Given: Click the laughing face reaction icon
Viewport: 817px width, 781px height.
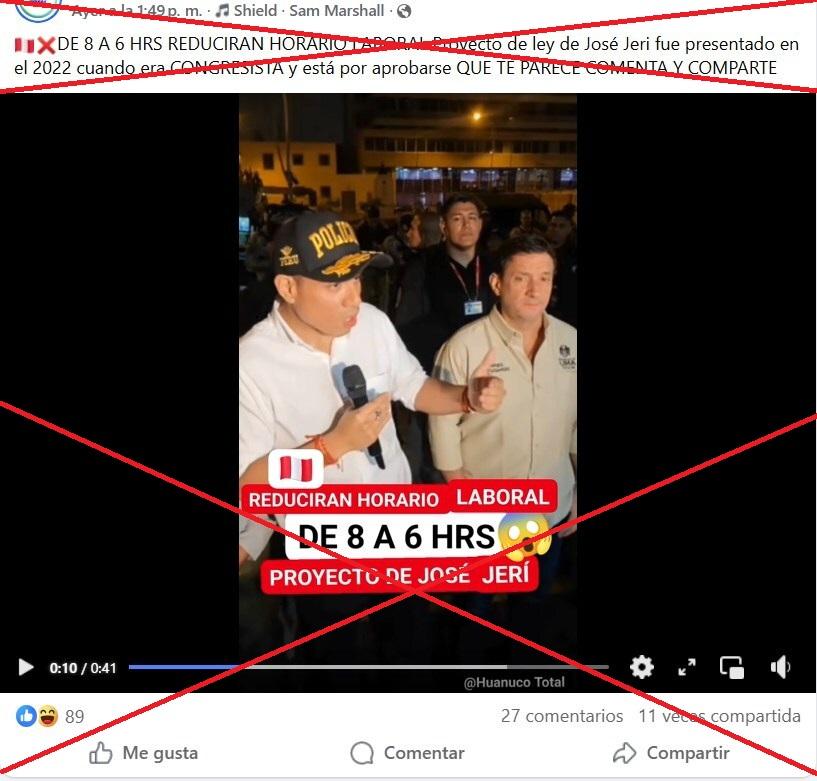Looking at the screenshot, I should click(47, 716).
